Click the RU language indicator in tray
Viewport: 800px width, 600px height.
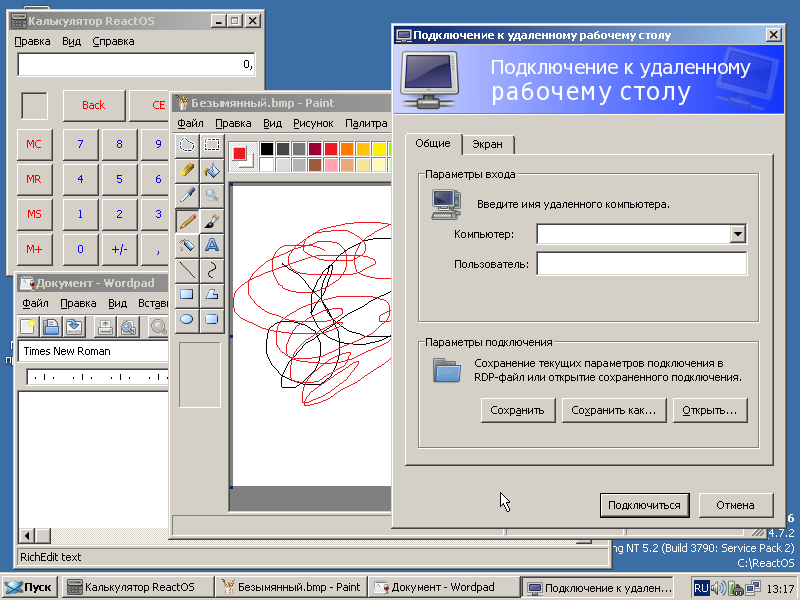(x=702, y=588)
